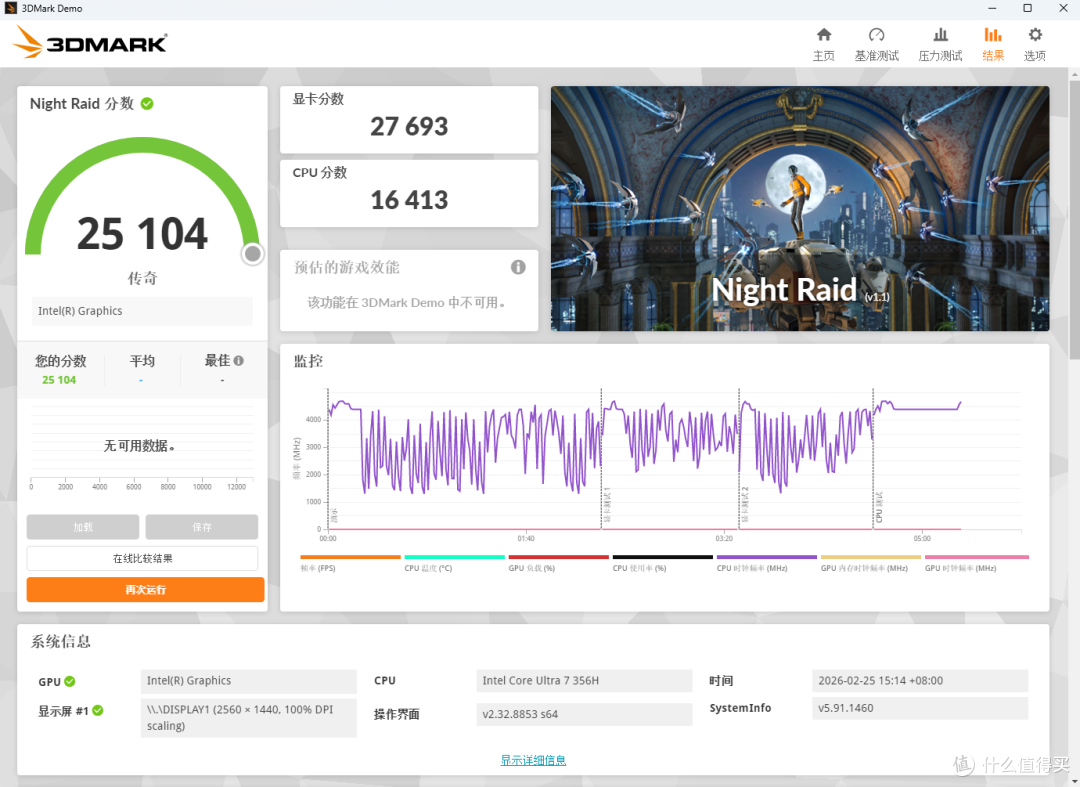Click the 系统信息 section heading
Image resolution: width=1080 pixels, height=787 pixels.
coord(61,642)
